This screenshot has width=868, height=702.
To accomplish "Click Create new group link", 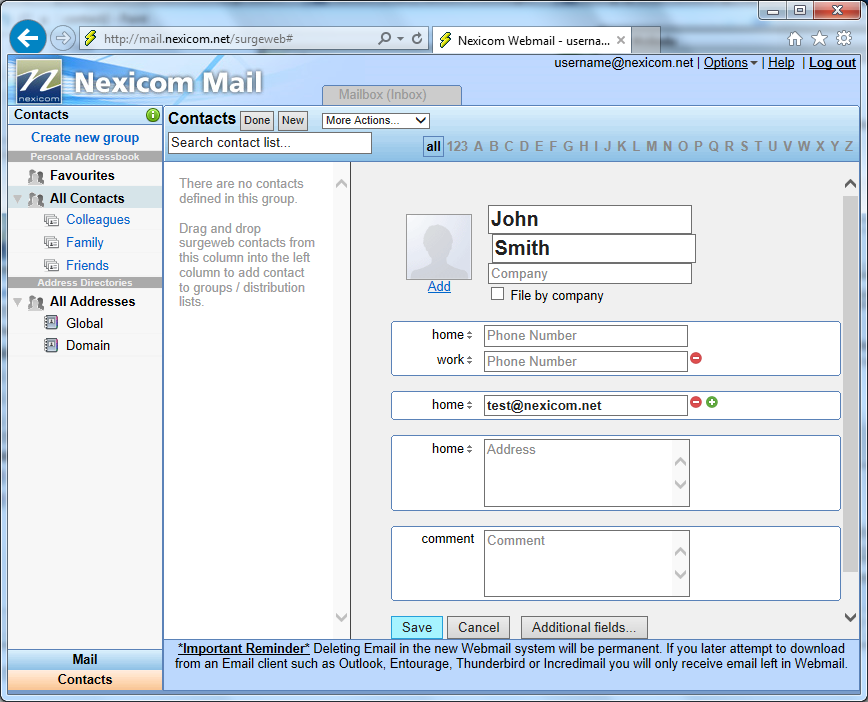I will (x=85, y=137).
